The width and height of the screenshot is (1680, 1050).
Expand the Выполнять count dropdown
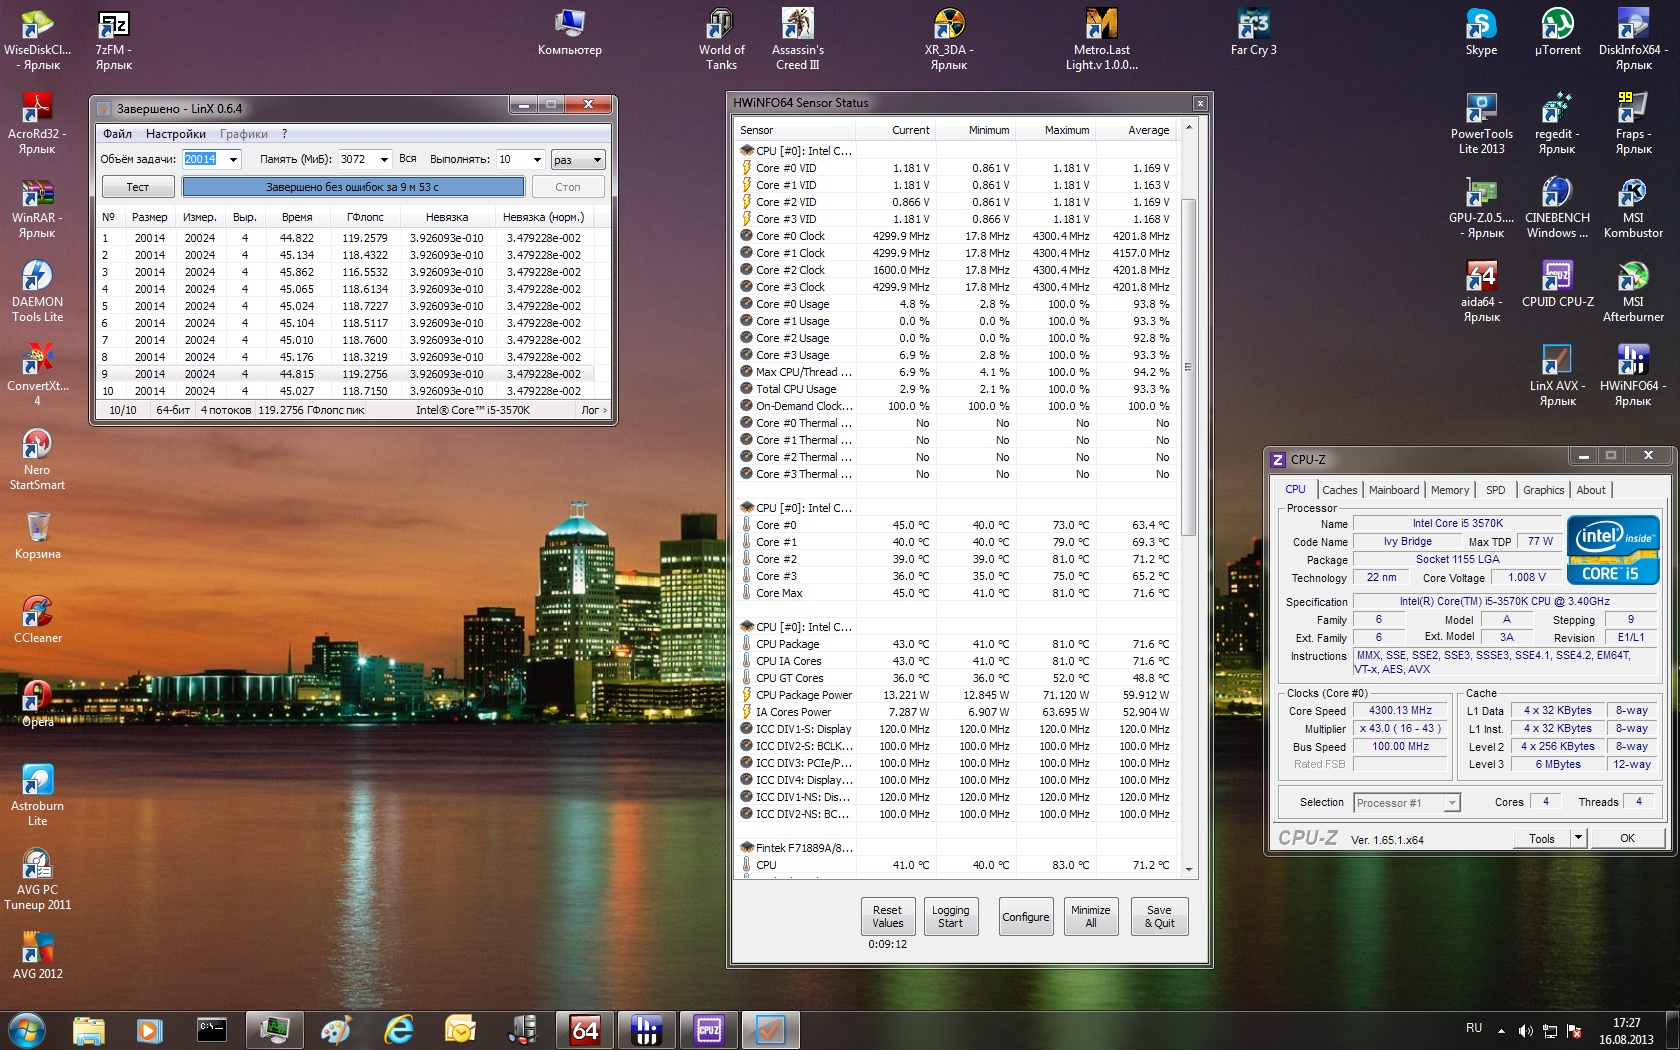tap(537, 159)
